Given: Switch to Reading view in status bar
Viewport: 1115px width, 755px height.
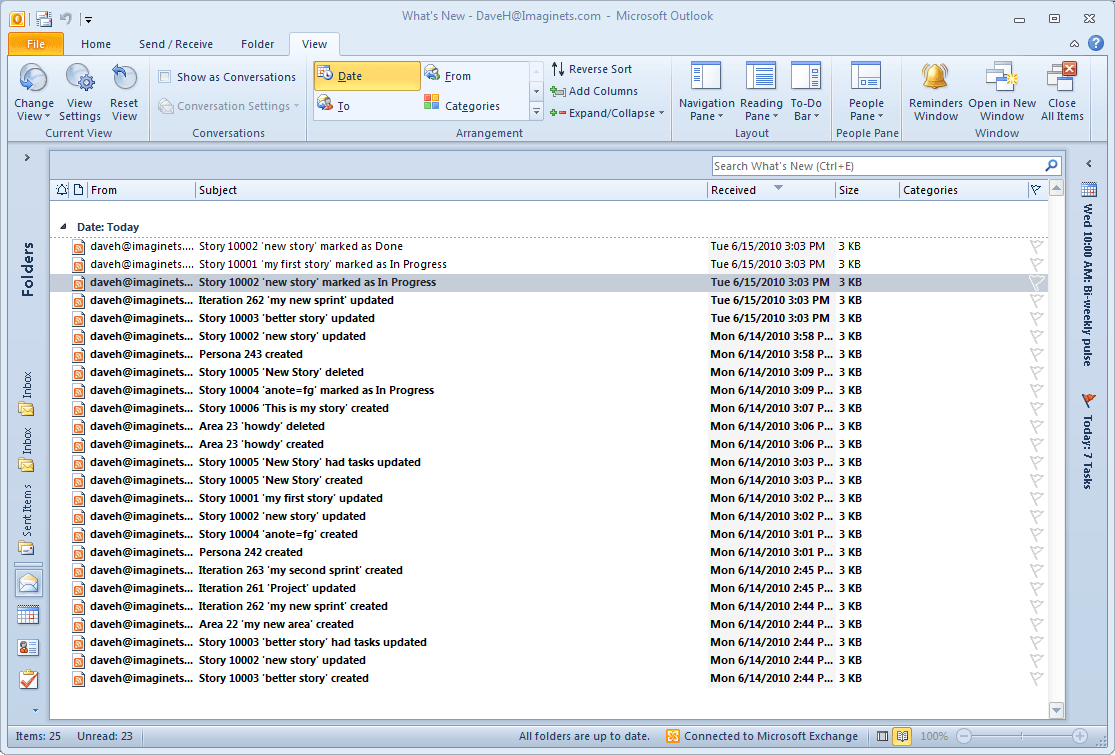Looking at the screenshot, I should tap(902, 737).
